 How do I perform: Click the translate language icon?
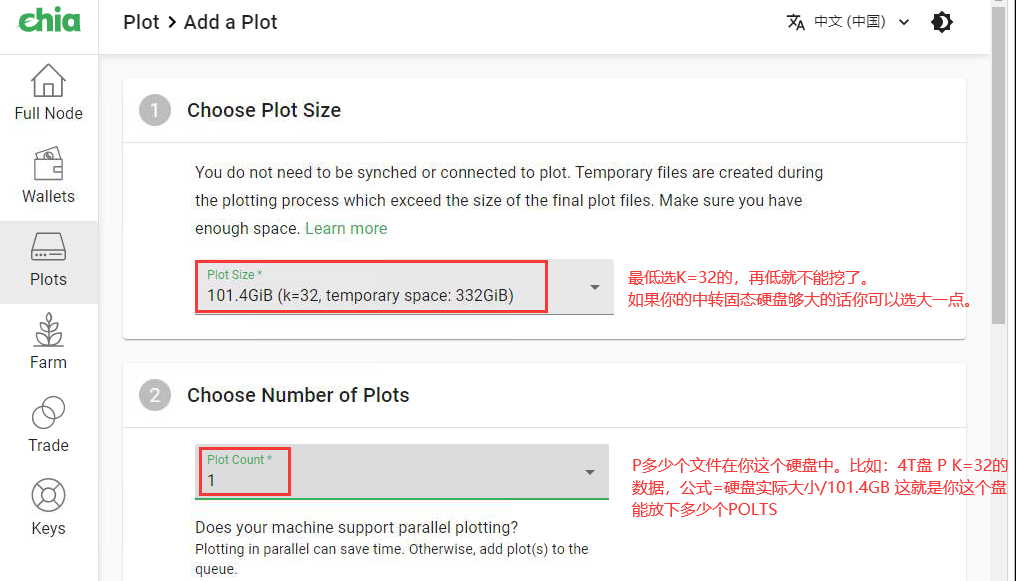[796, 22]
